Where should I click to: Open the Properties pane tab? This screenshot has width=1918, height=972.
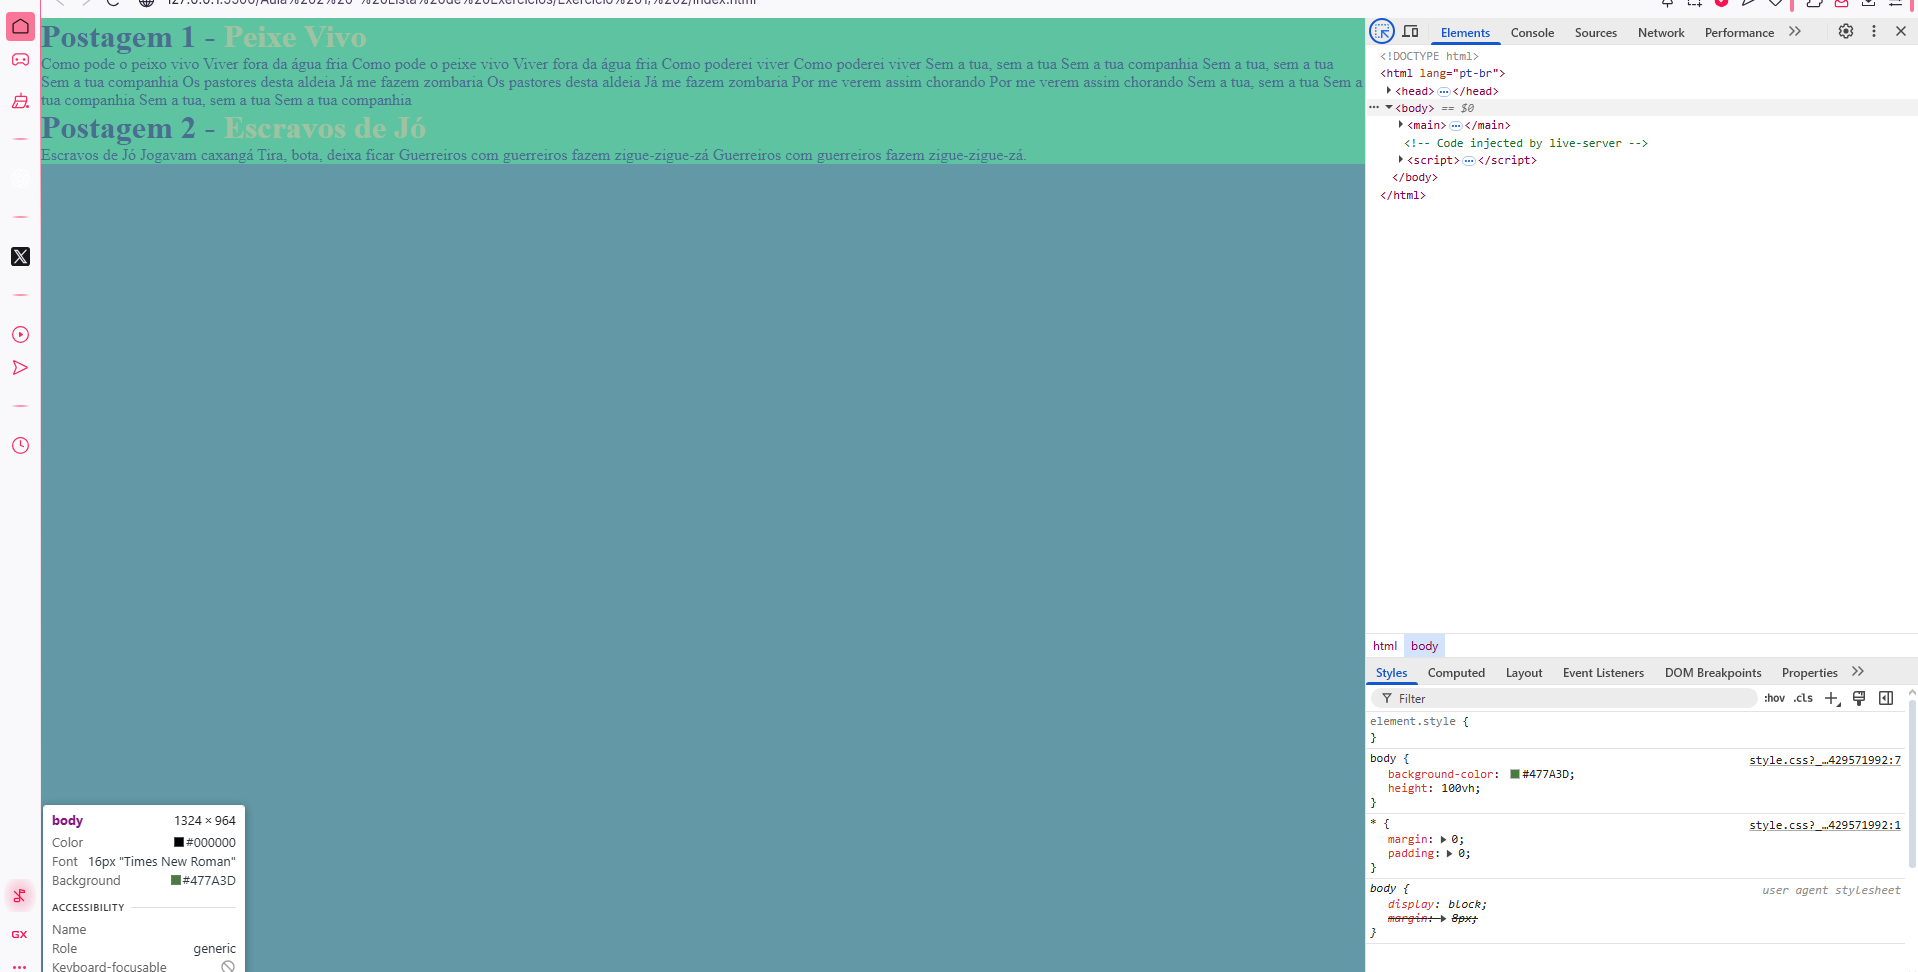click(1809, 673)
